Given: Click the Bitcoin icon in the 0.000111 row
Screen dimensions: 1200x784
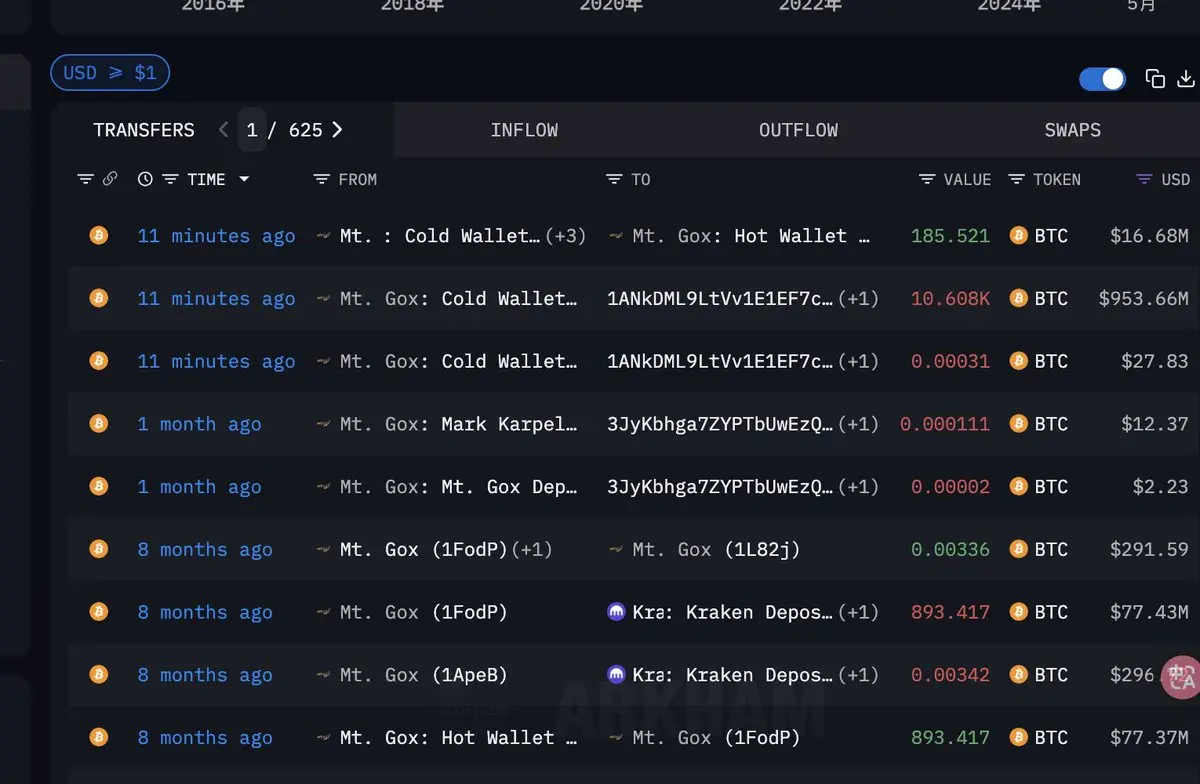Looking at the screenshot, I should coord(98,423).
